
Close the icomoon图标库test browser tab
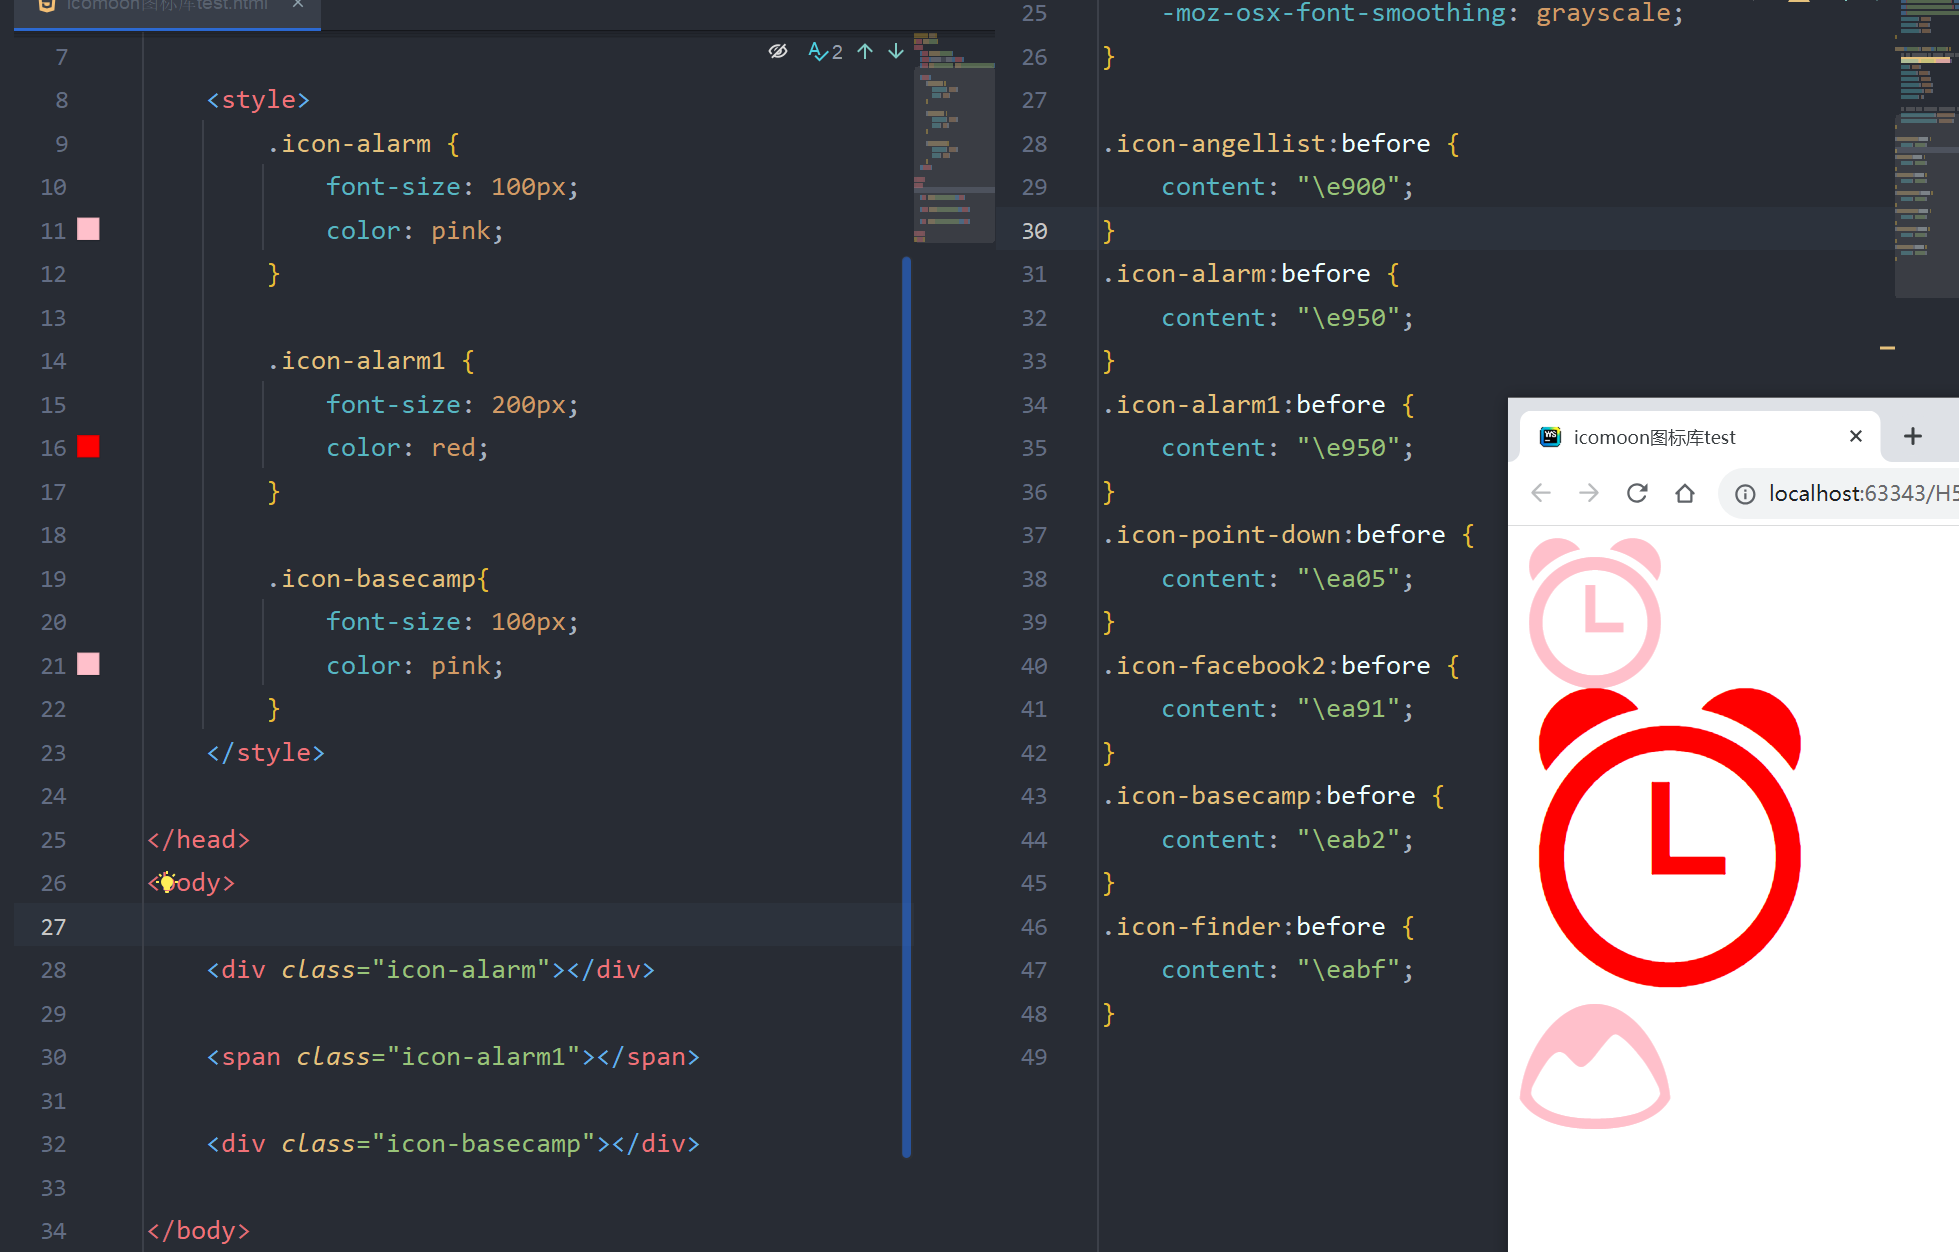[x=1856, y=436]
